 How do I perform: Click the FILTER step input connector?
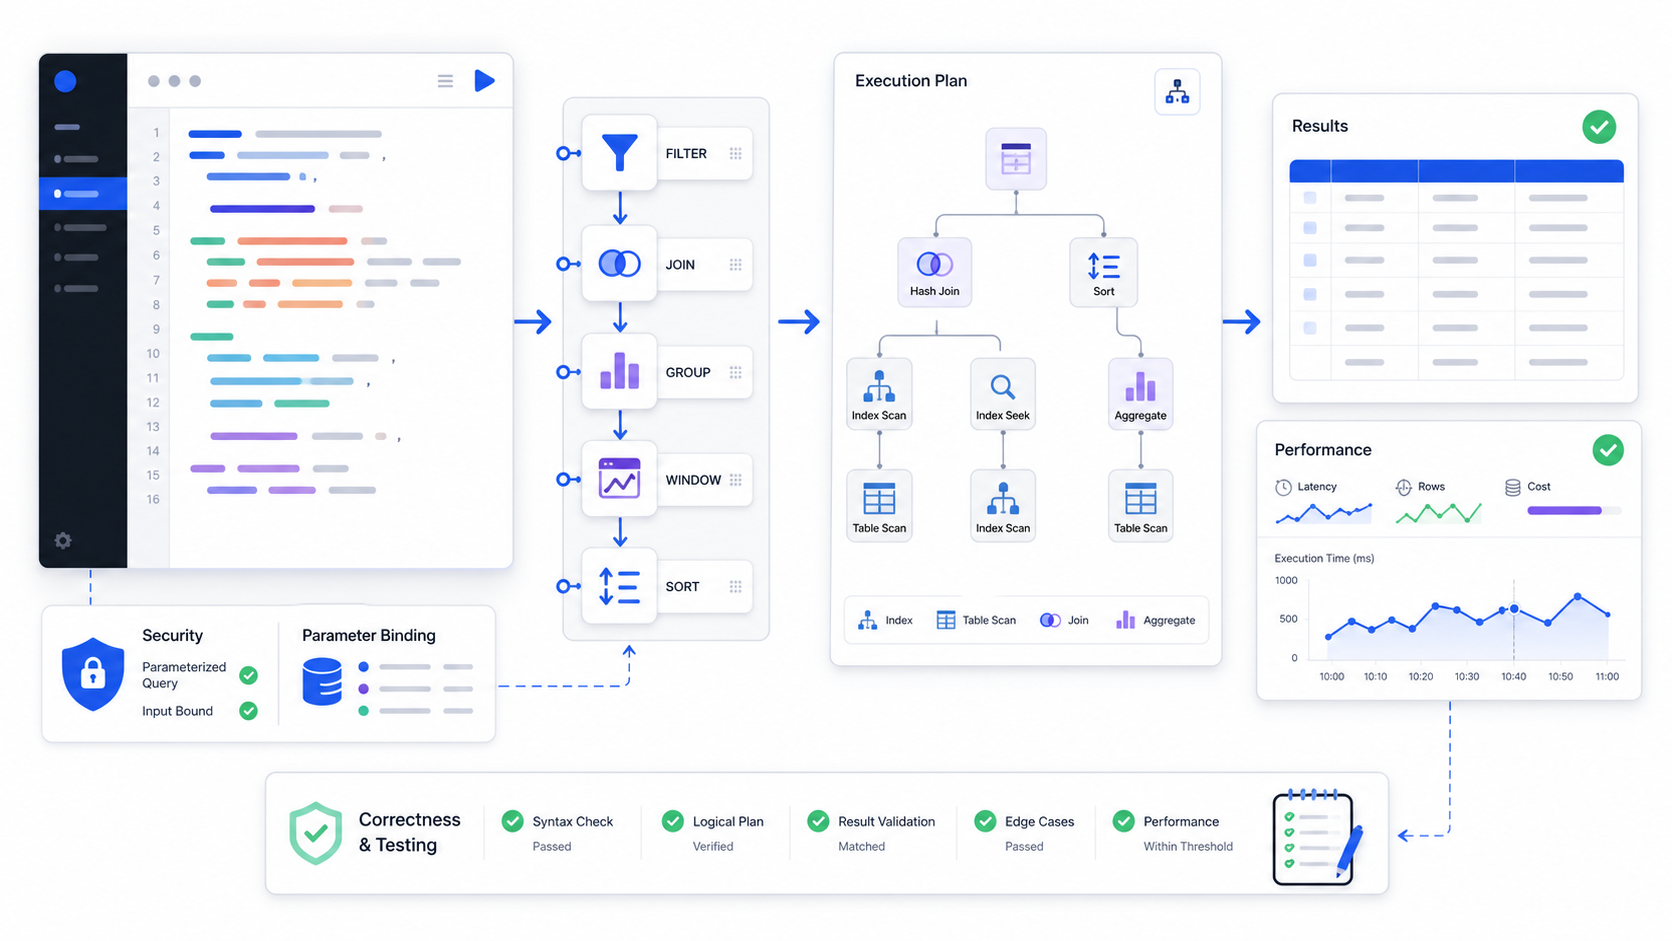coord(564,153)
